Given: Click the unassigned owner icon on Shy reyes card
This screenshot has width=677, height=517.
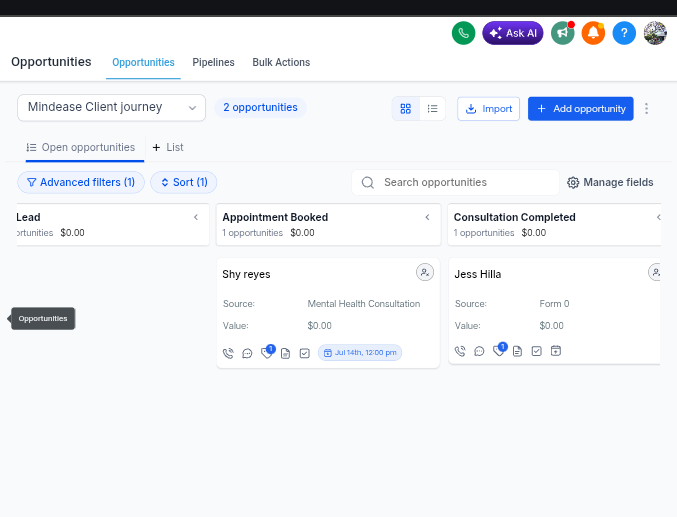Looking at the screenshot, I should [425, 273].
